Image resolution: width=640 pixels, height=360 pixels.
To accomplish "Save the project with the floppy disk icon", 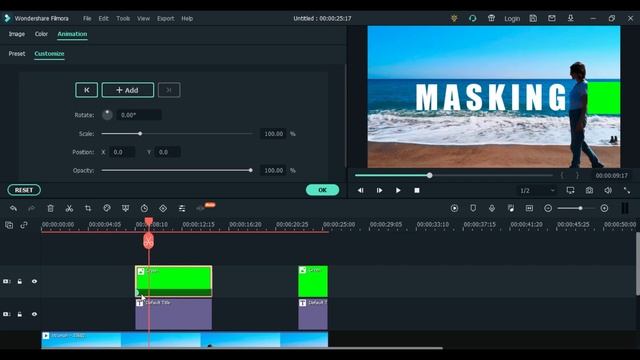I will point(533,18).
